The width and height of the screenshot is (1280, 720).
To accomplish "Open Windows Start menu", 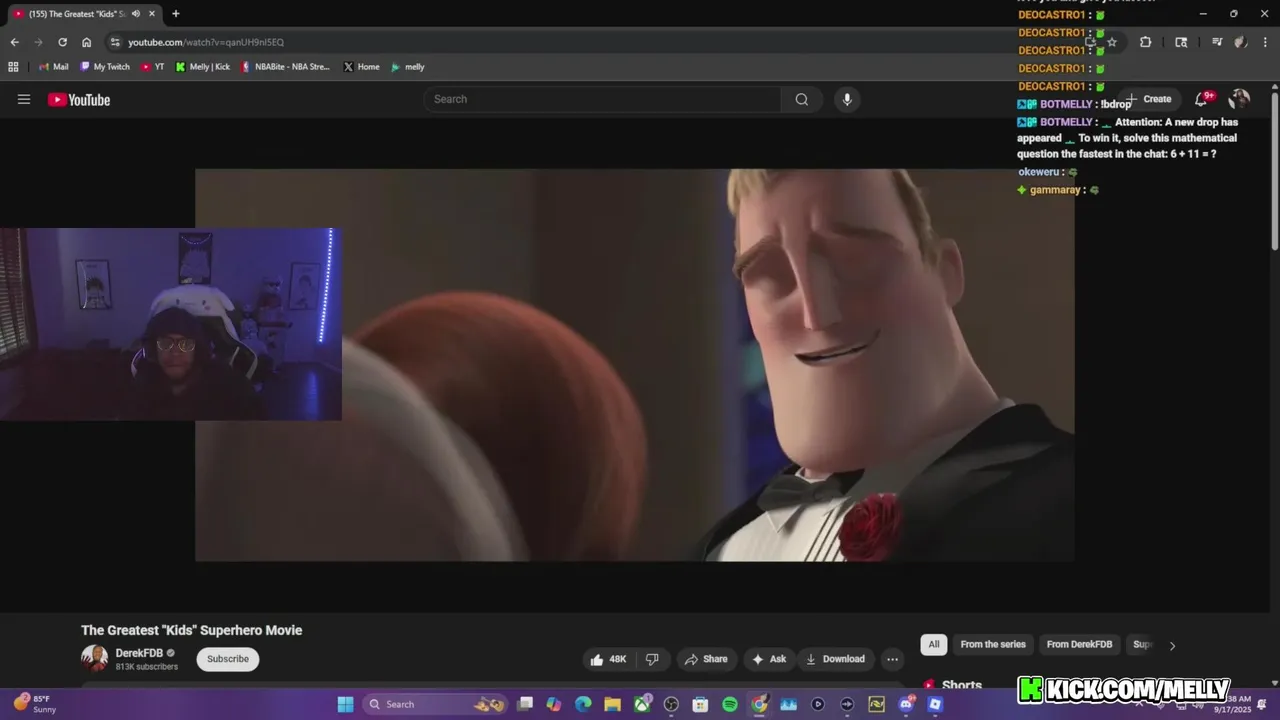I will click(x=345, y=704).
